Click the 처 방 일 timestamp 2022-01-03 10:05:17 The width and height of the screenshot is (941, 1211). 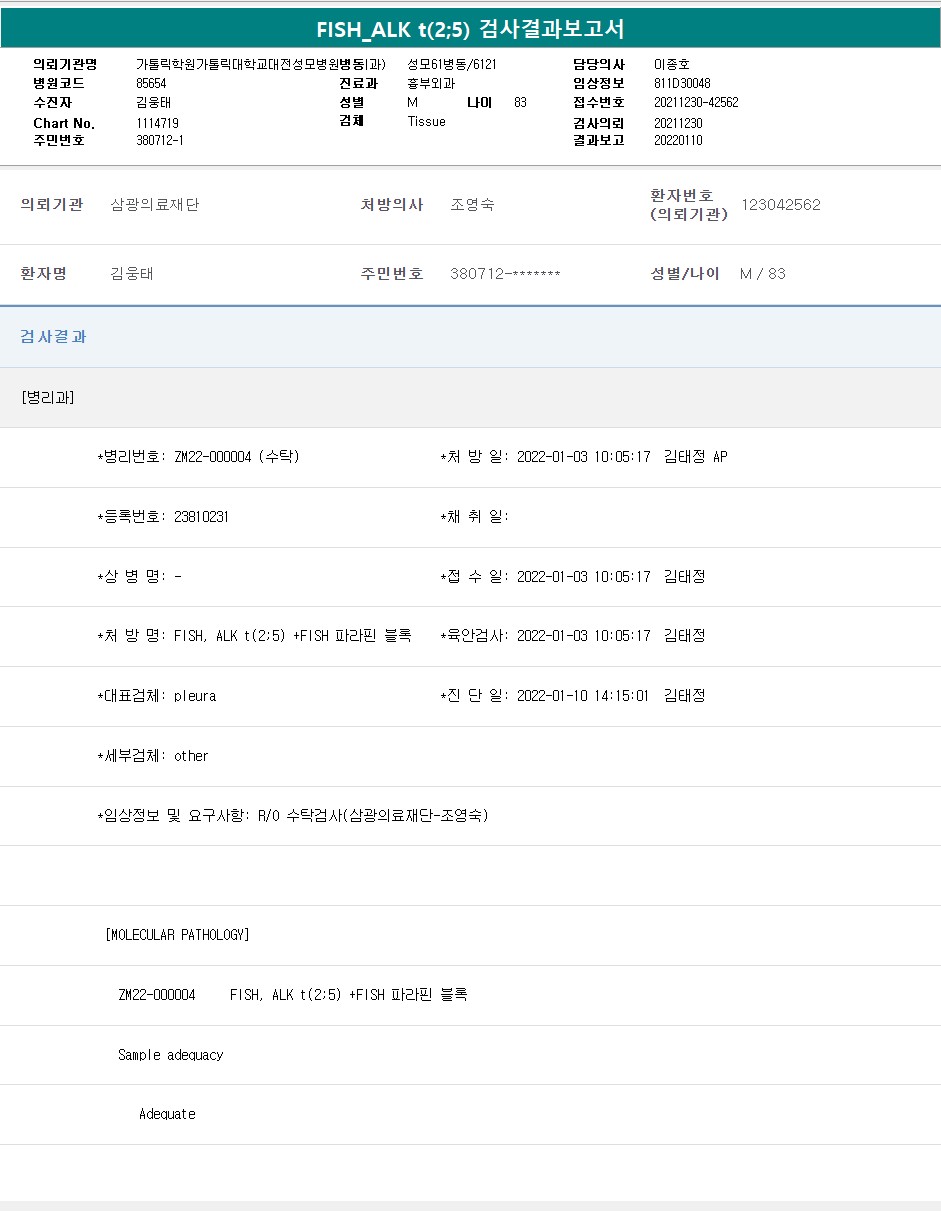[584, 457]
